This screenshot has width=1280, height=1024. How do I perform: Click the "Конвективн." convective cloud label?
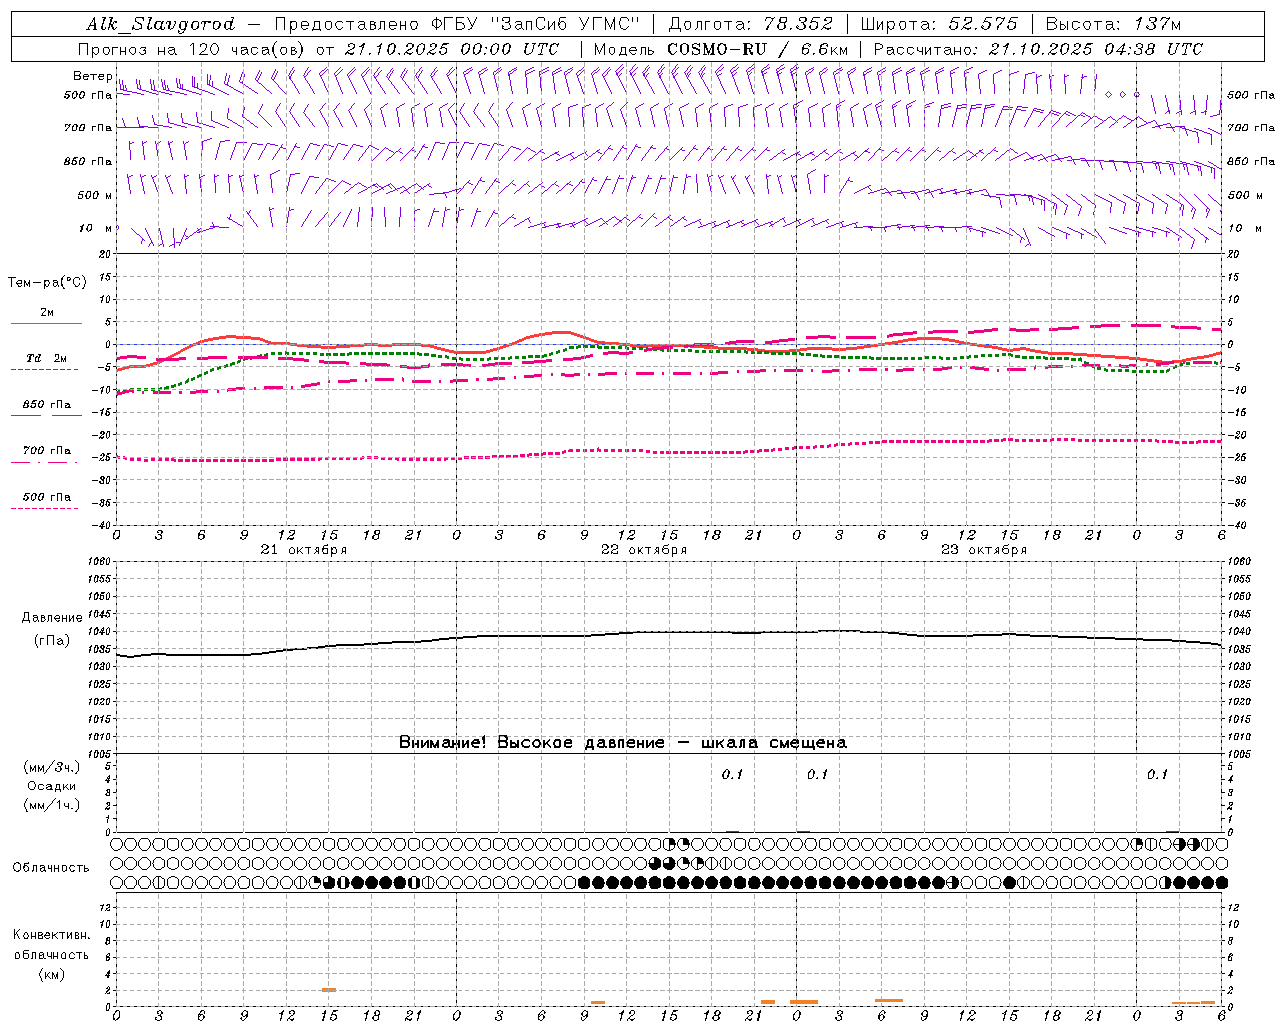[51, 935]
